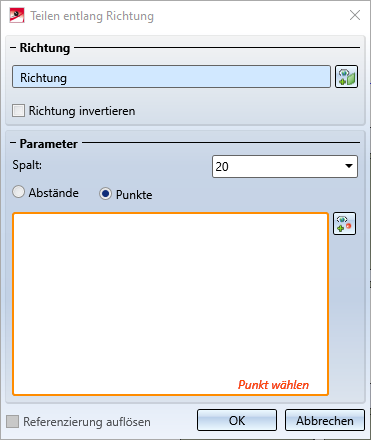Click inside the Spalt value field

click(x=277, y=166)
